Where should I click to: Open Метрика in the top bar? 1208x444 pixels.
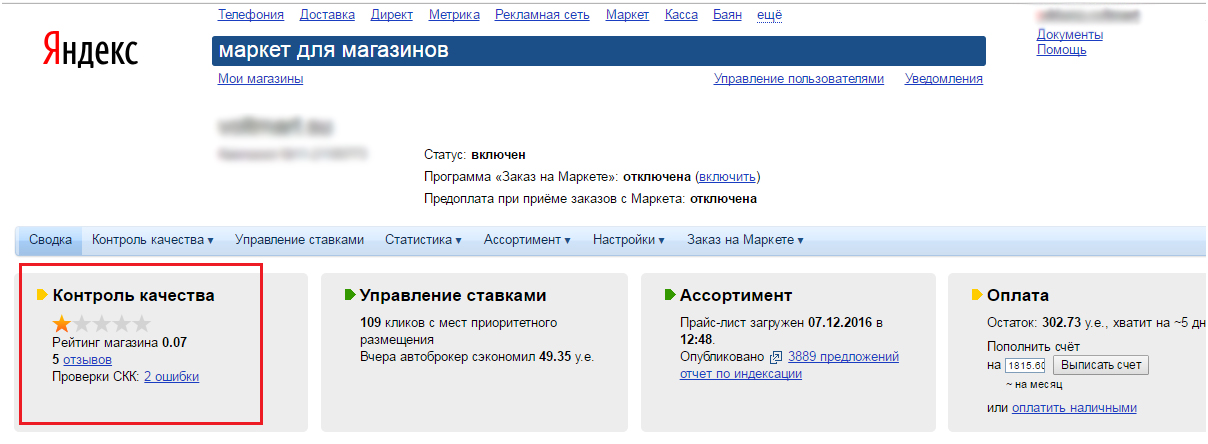point(454,15)
